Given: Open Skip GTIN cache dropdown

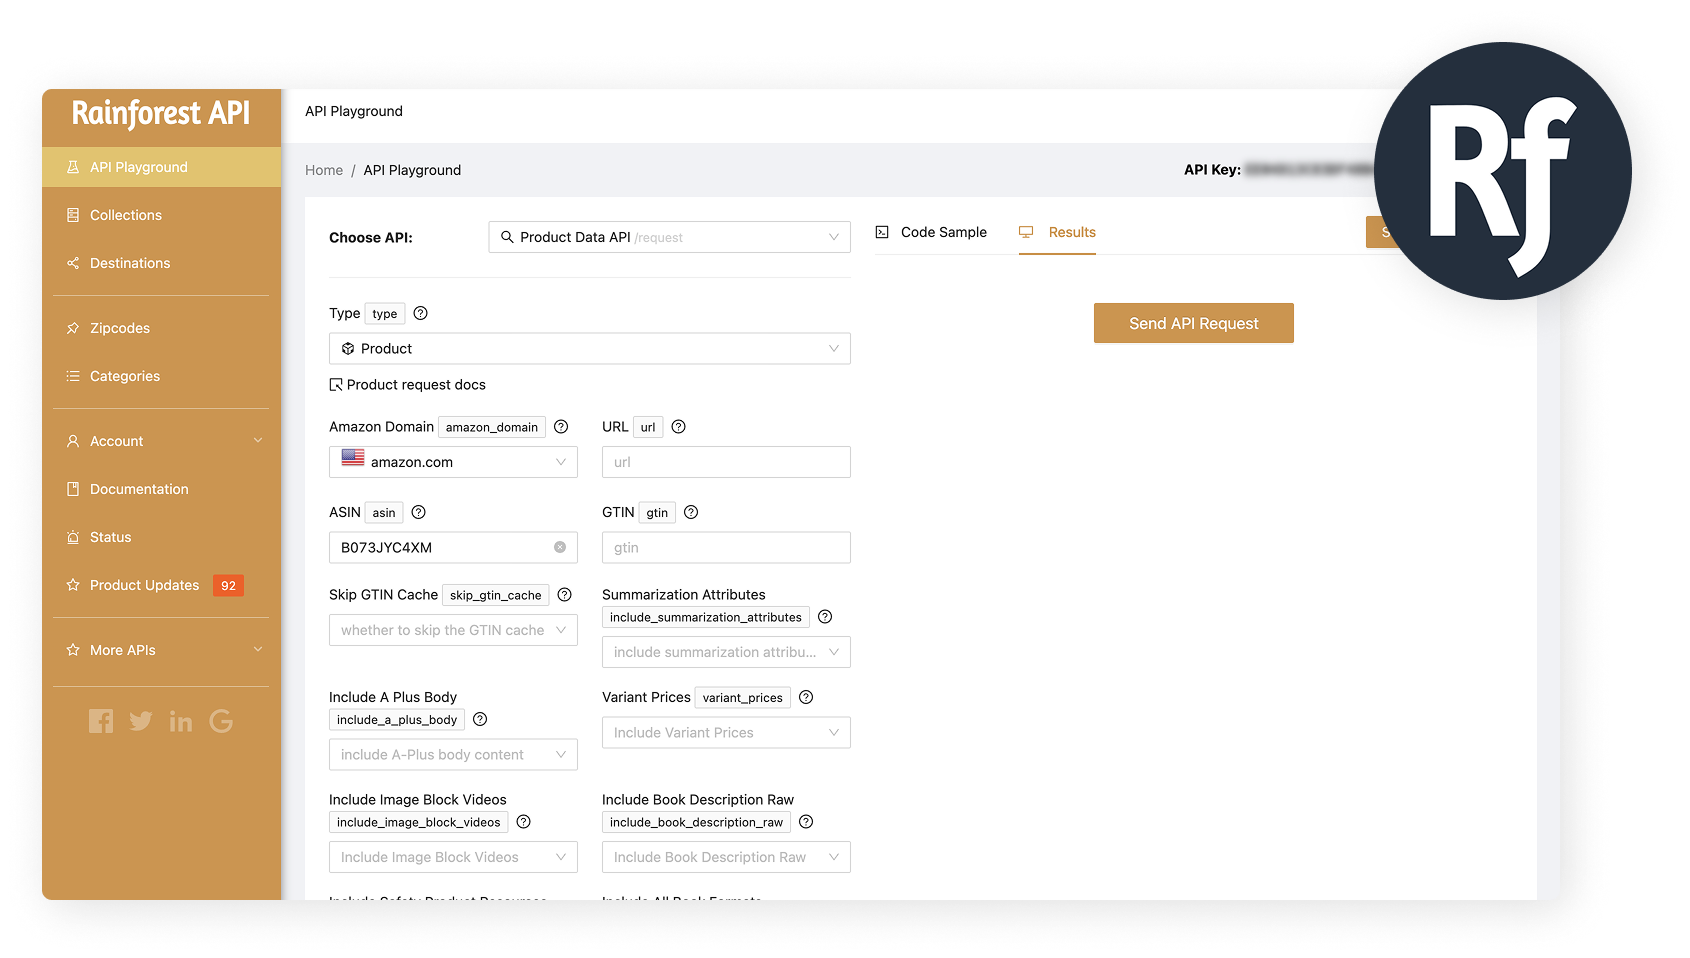Looking at the screenshot, I should (453, 630).
